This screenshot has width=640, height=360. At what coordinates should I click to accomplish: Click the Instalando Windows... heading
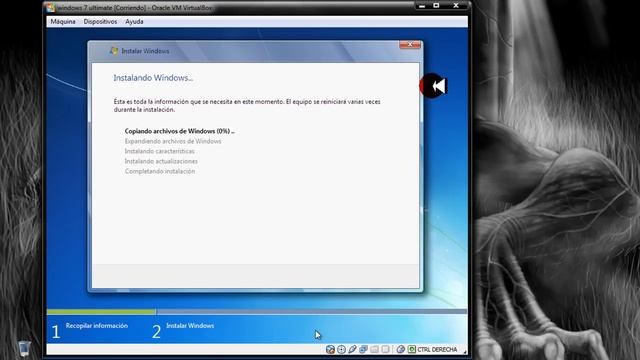153,78
